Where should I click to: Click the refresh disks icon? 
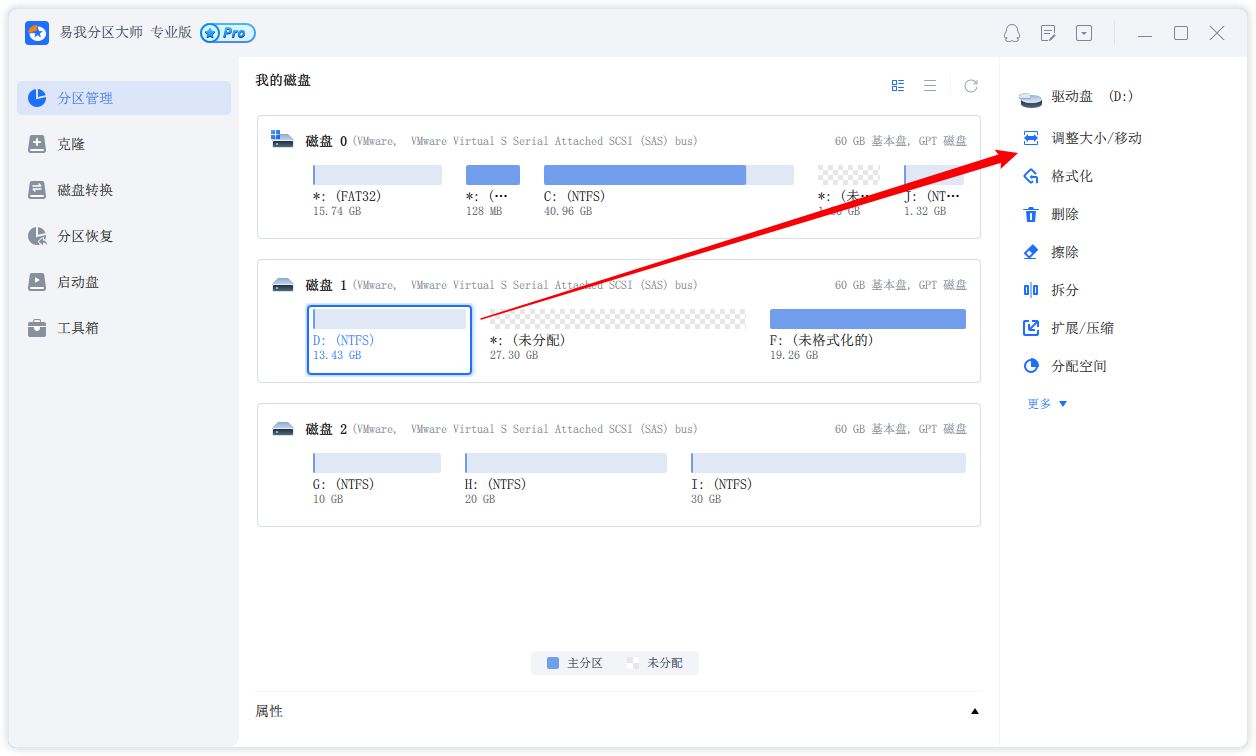tap(970, 86)
